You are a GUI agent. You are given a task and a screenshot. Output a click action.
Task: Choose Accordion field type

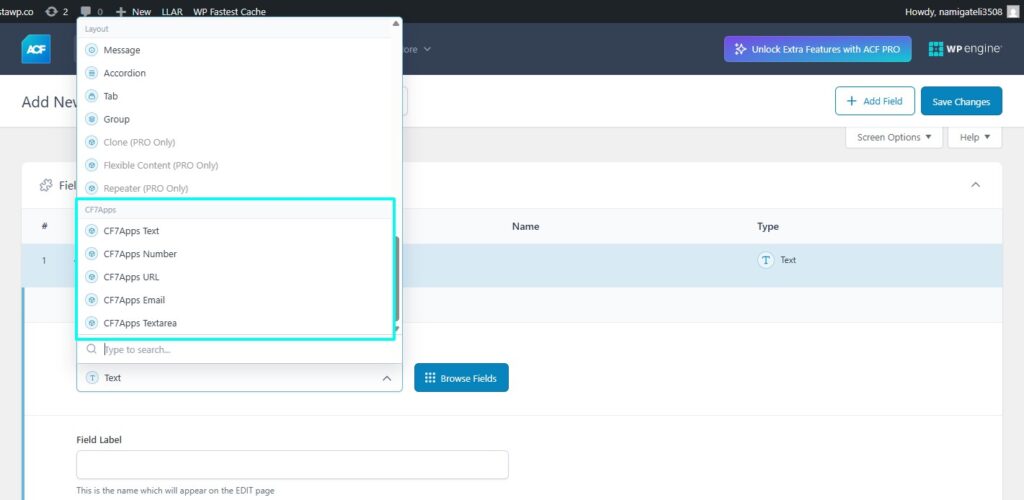point(124,73)
